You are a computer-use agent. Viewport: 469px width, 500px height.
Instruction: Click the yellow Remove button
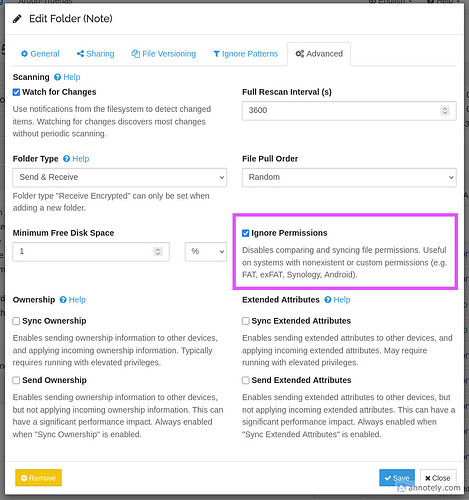tap(38, 478)
